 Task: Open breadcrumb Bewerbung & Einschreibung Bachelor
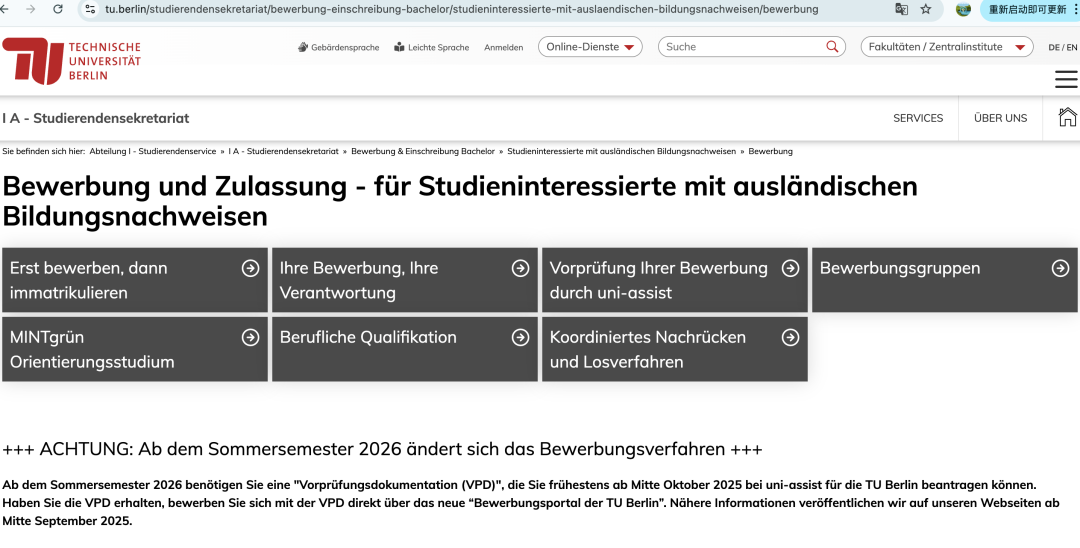[x=423, y=151]
